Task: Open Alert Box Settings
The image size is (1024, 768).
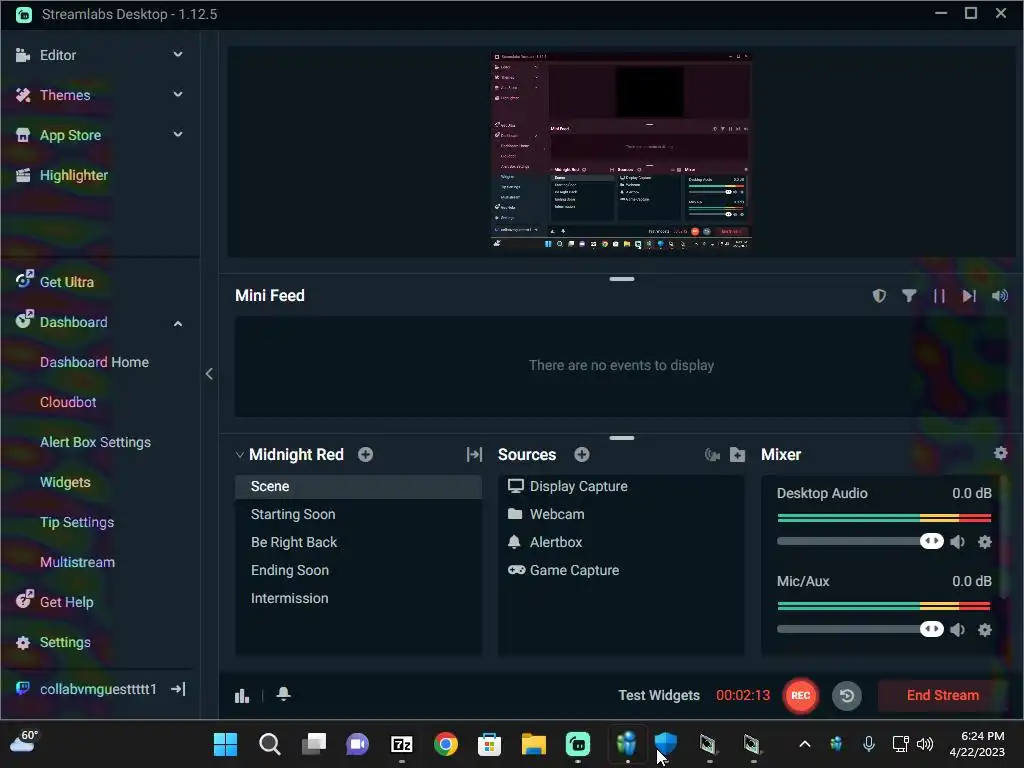Action: point(95,442)
